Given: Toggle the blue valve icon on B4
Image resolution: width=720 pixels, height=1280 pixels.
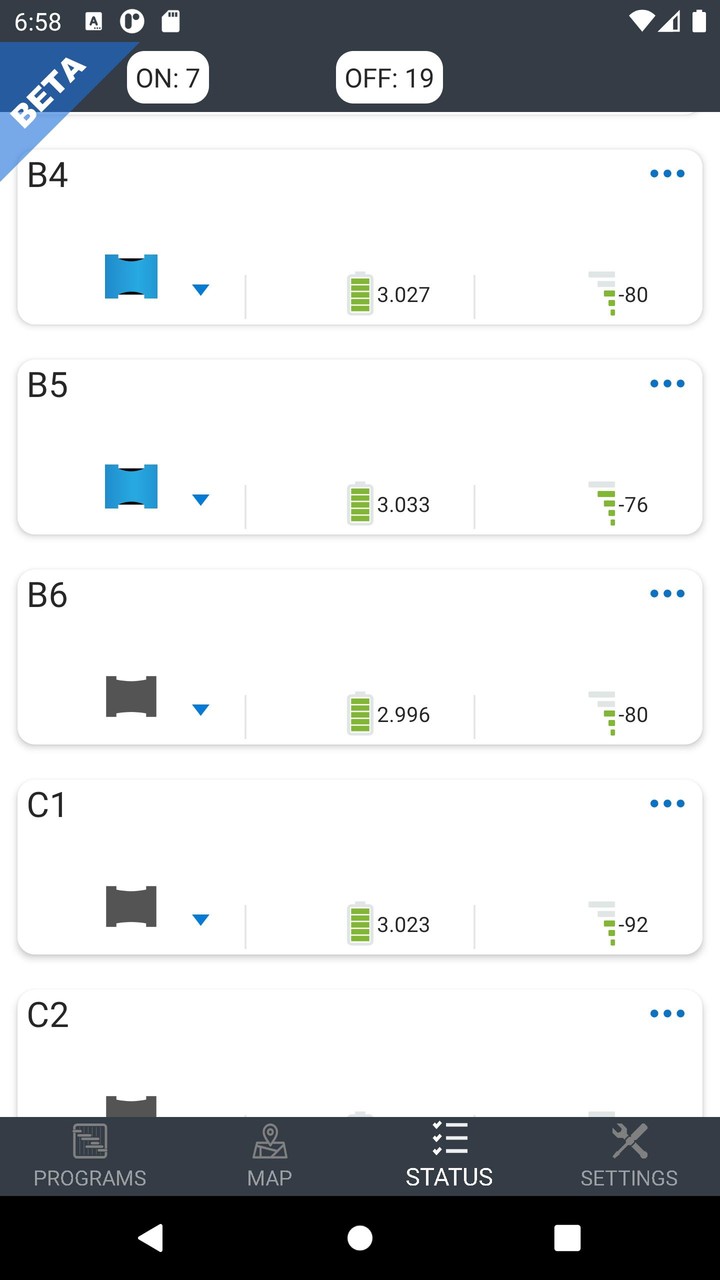Looking at the screenshot, I should click(x=131, y=277).
